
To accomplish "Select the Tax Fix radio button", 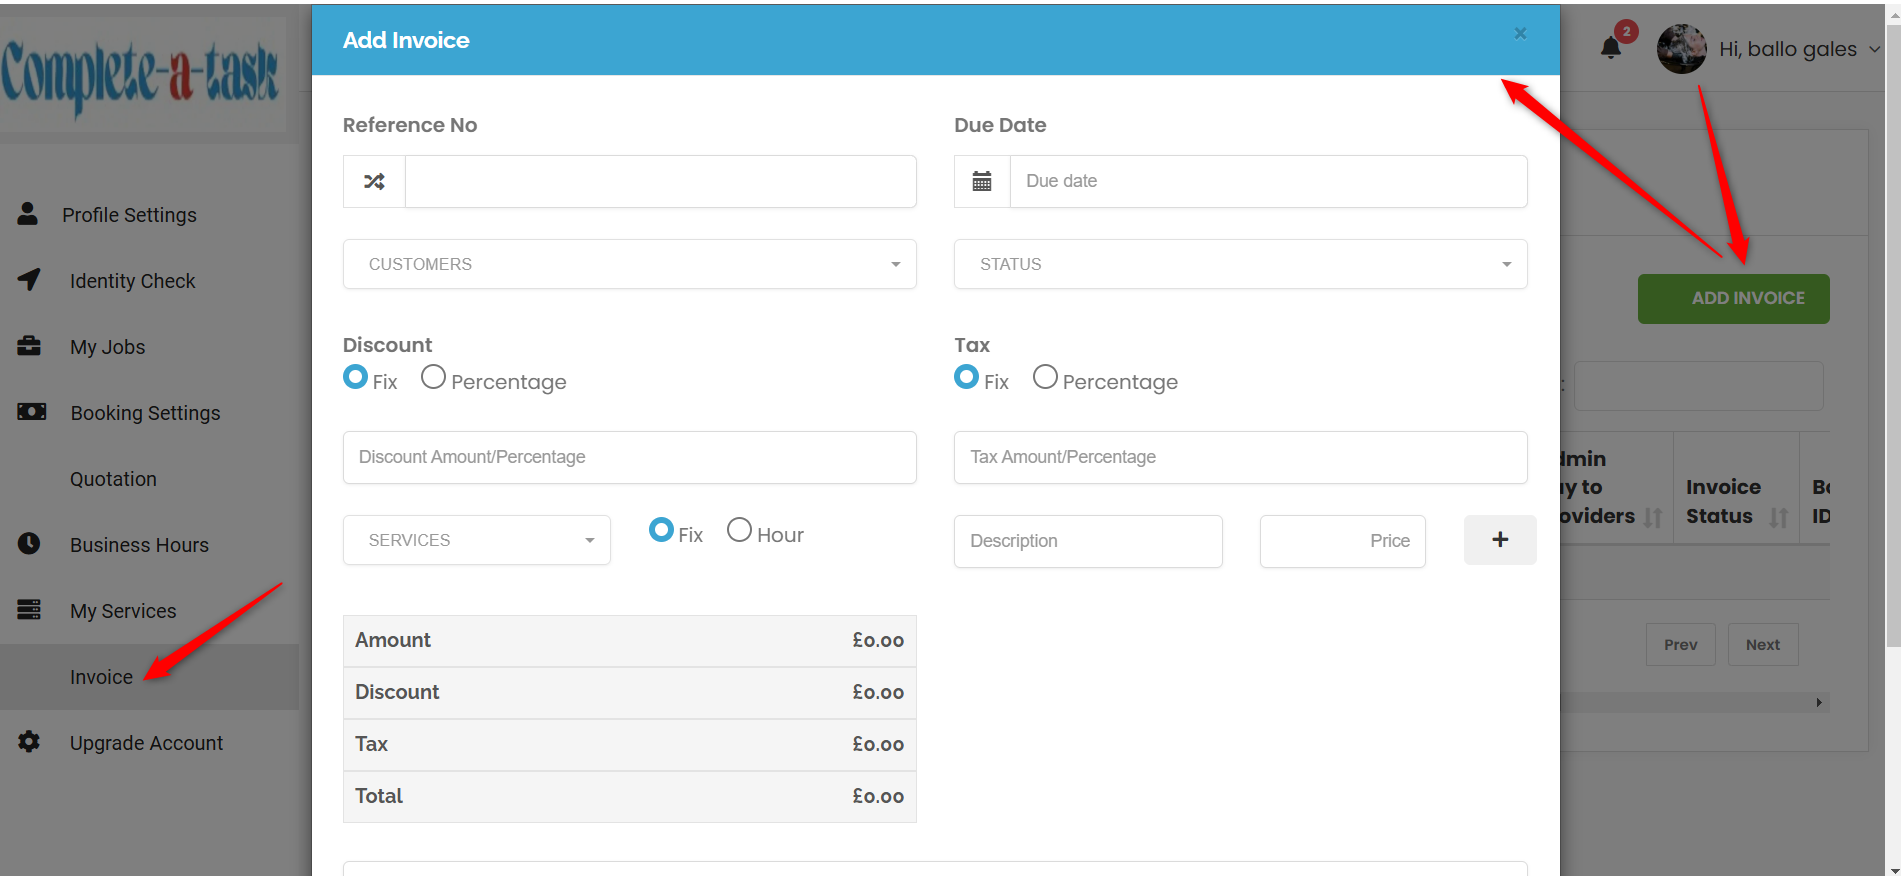I will 966,377.
